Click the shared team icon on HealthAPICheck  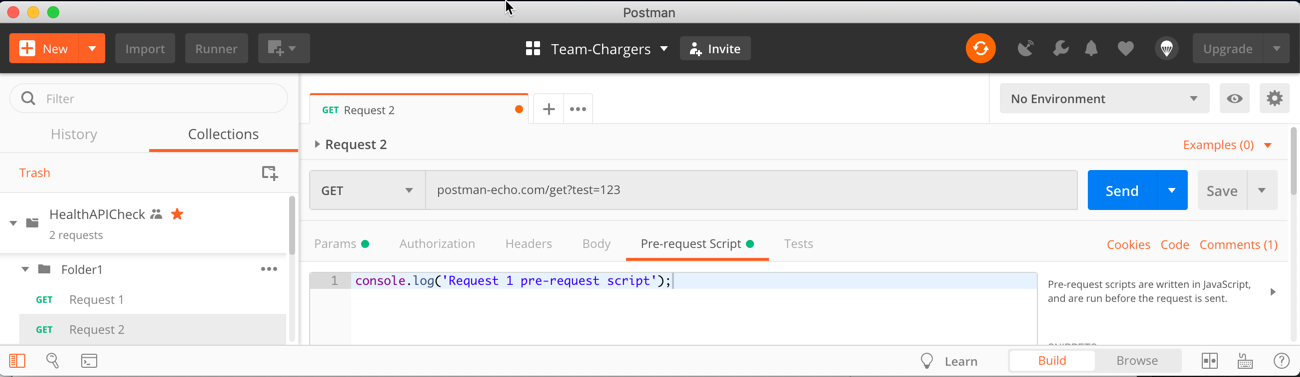point(156,214)
